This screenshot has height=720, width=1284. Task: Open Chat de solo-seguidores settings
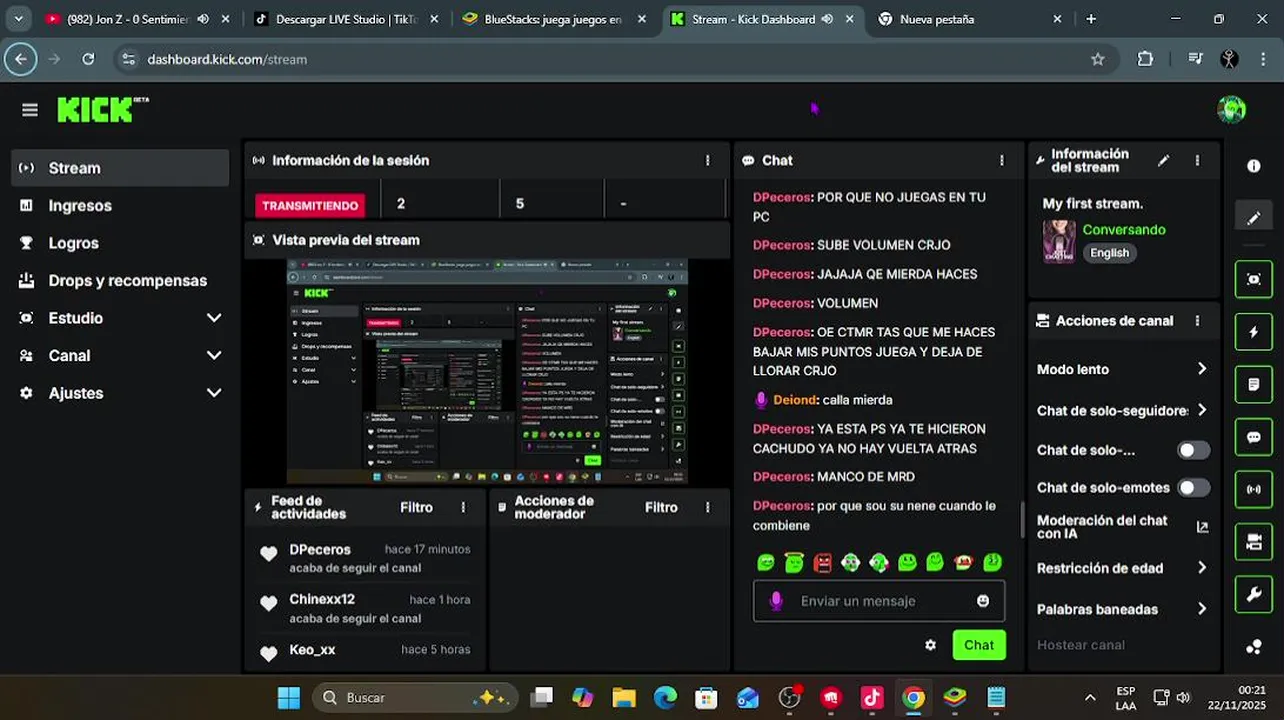pyautogui.click(x=1122, y=410)
